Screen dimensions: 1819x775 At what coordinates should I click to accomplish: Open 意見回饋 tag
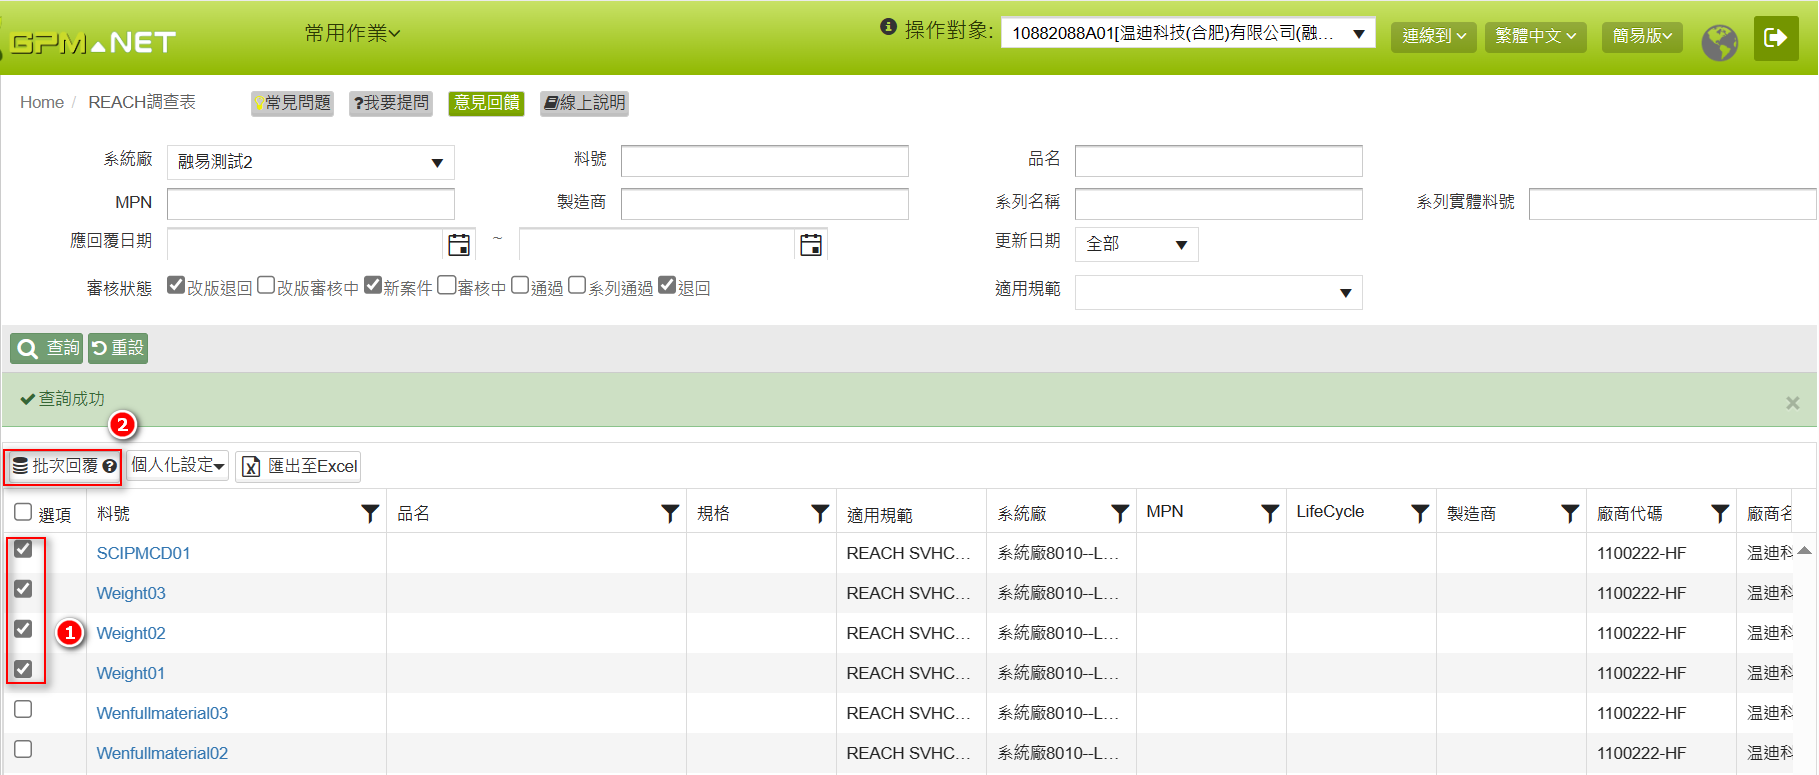click(486, 103)
